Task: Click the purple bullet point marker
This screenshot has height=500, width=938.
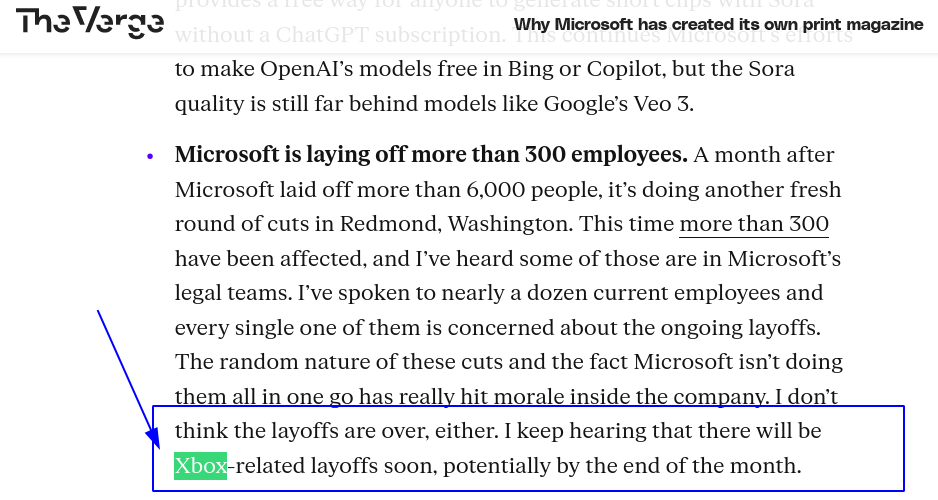Action: [150, 156]
